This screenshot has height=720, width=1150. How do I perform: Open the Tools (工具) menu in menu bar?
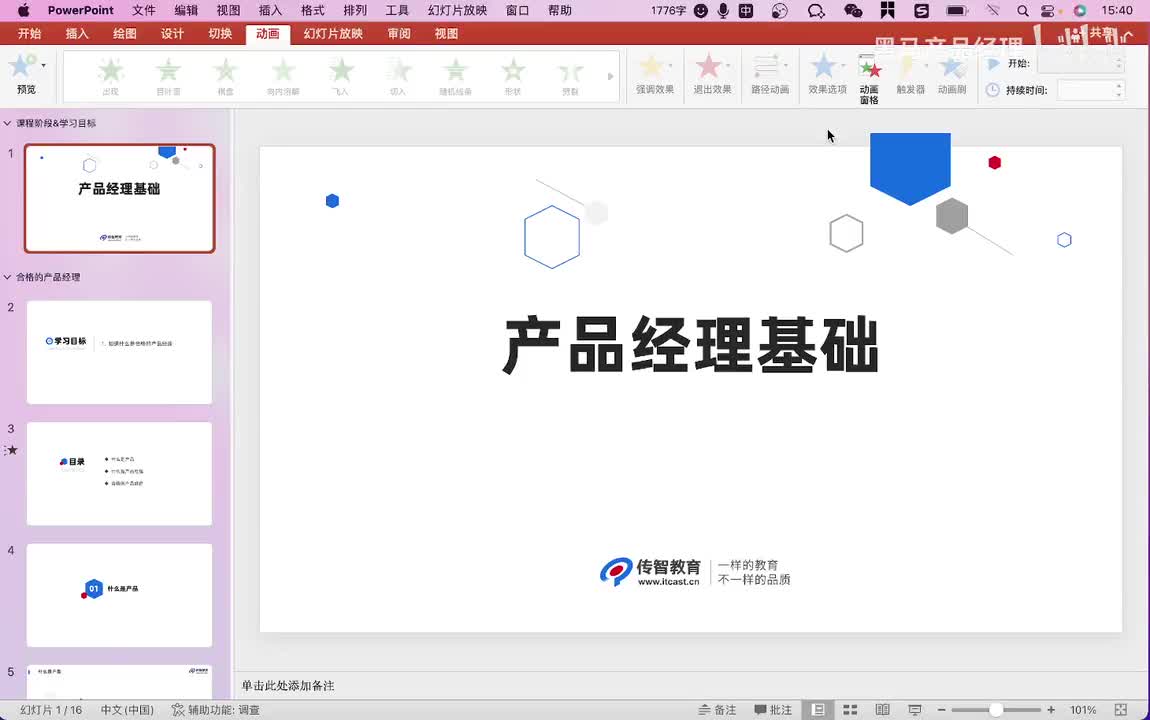pos(397,10)
